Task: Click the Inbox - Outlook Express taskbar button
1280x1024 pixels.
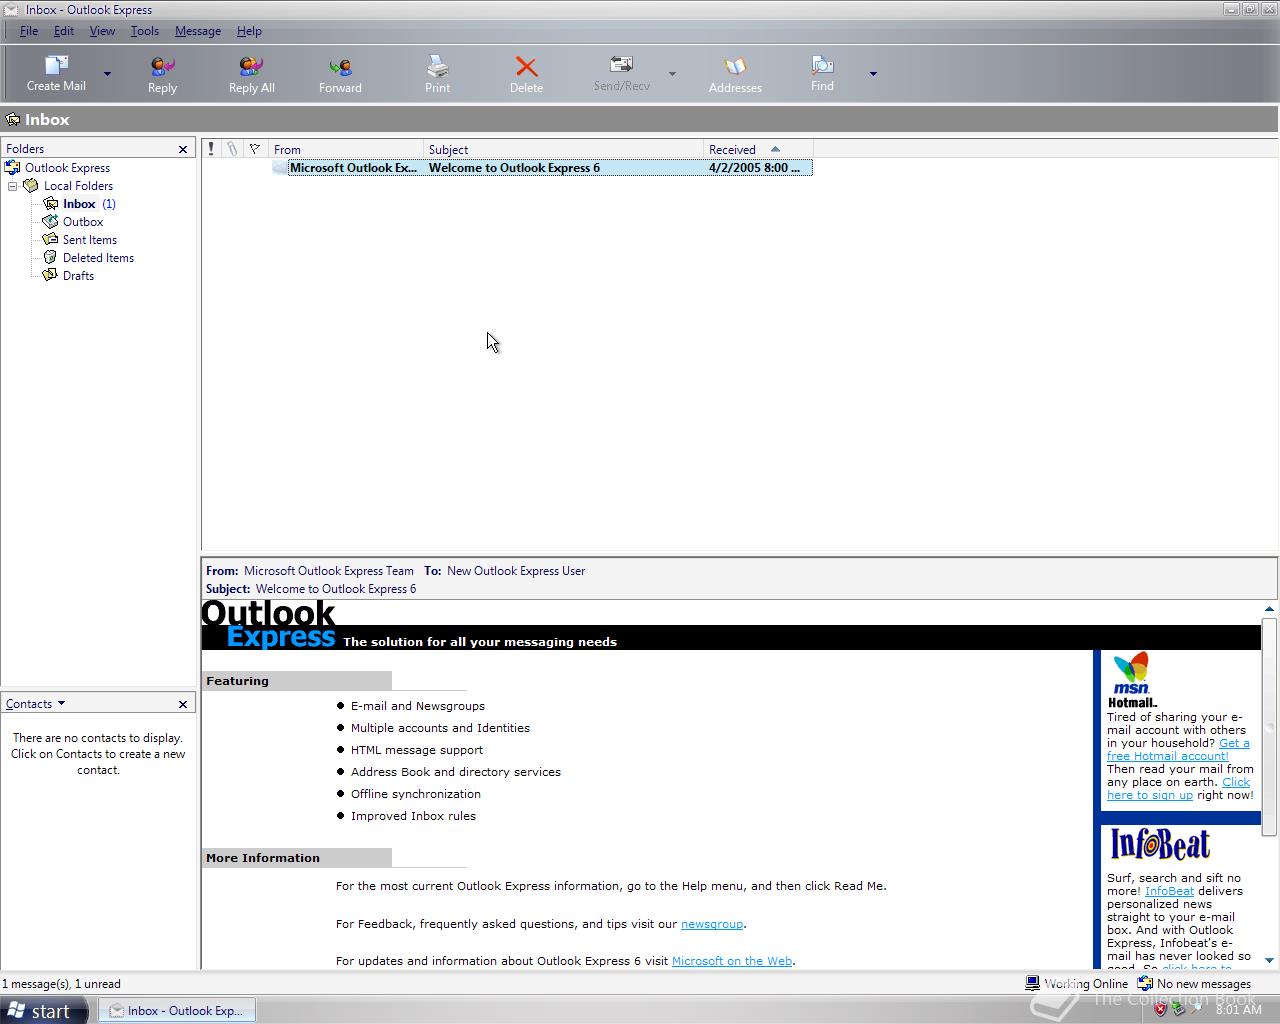Action: tap(177, 1011)
